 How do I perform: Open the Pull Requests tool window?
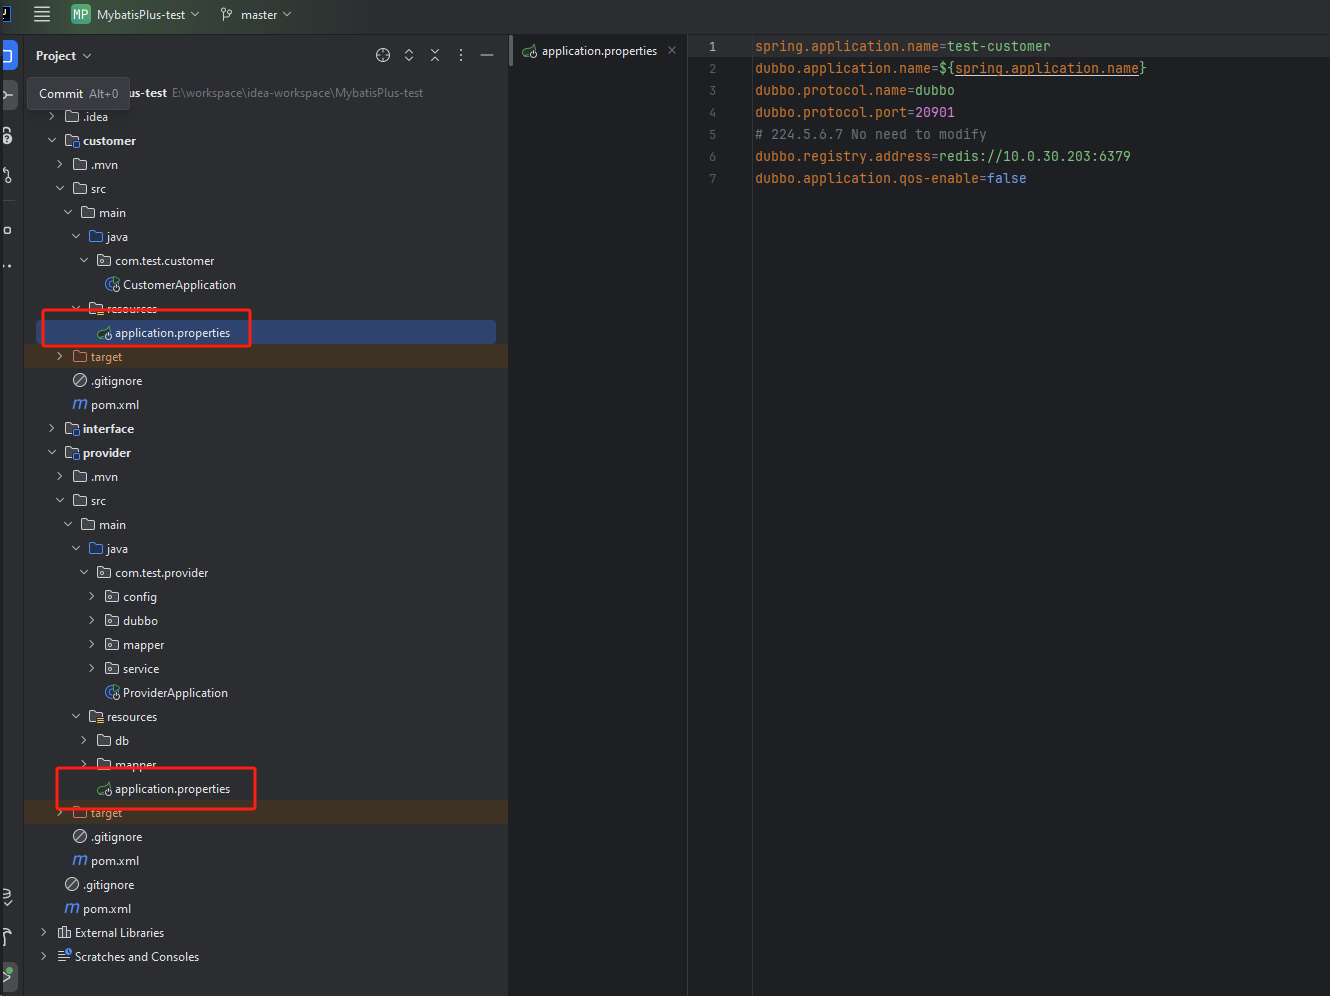[x=8, y=176]
